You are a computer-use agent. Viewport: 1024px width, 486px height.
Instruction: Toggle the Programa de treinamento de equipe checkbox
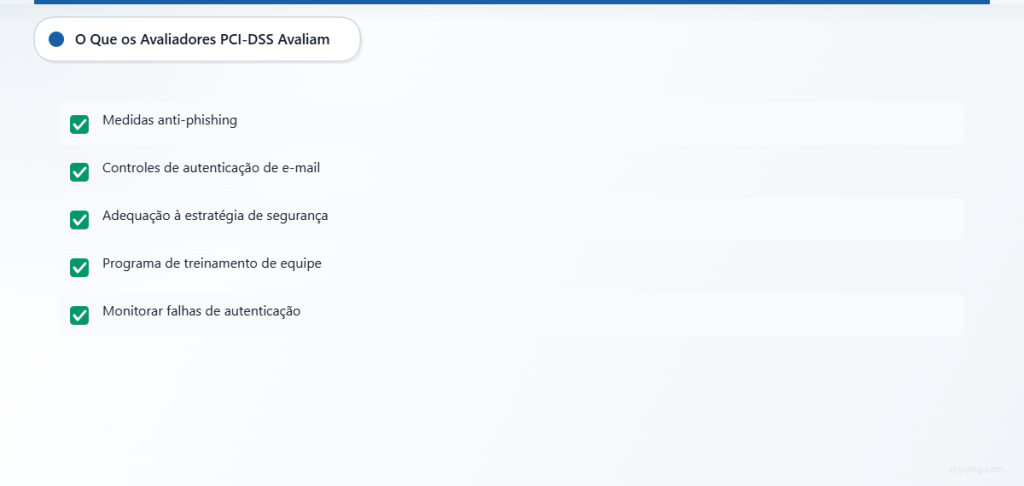[79, 267]
